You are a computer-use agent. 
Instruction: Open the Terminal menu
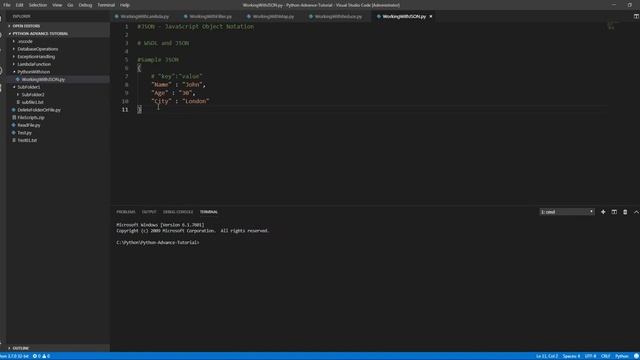(106, 5)
